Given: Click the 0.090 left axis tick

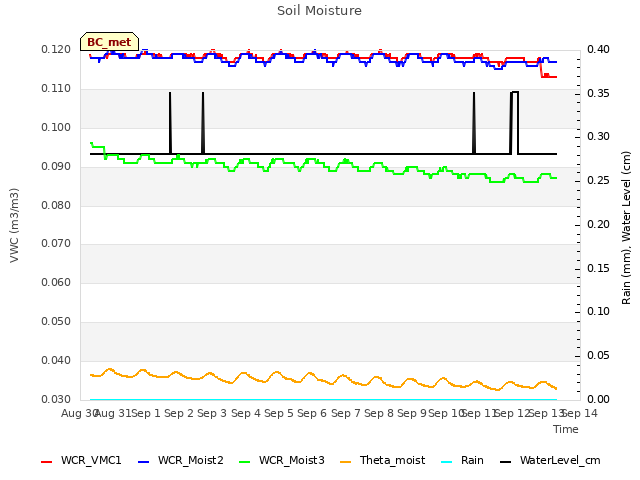Looking at the screenshot, I should (x=56, y=167).
